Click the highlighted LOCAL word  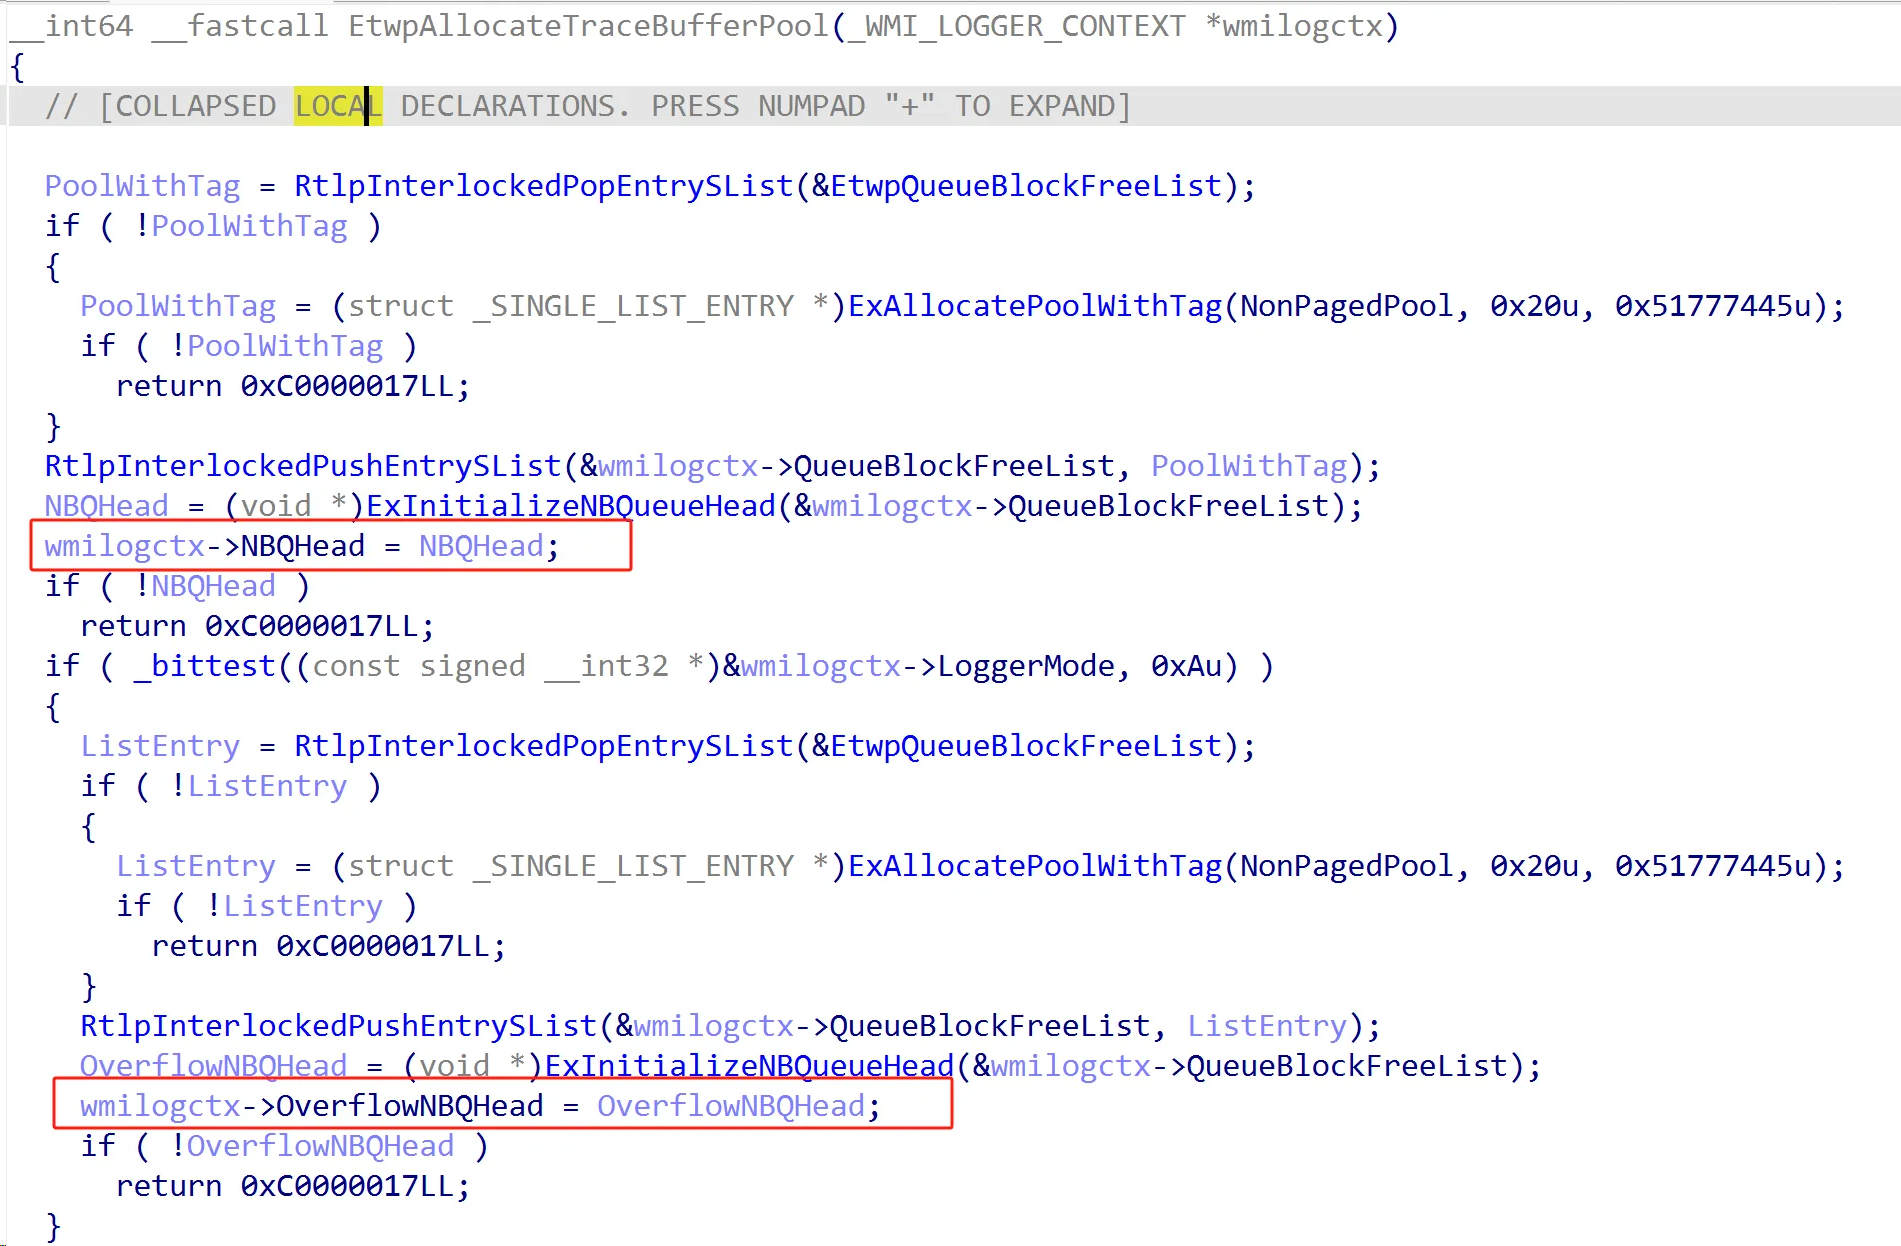tap(337, 106)
